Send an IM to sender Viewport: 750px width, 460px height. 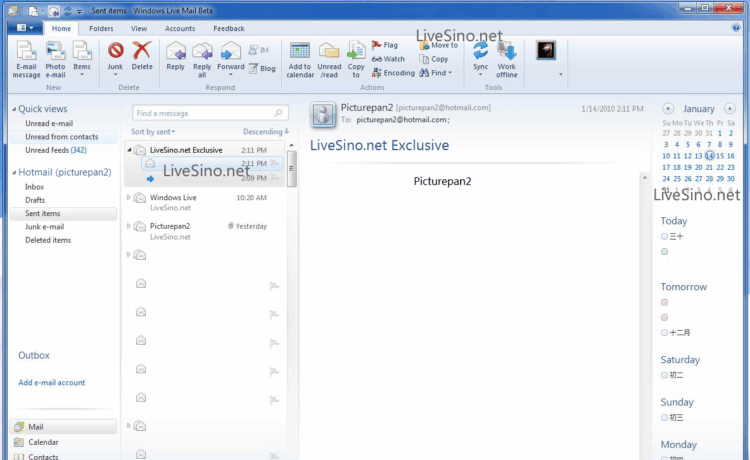click(259, 50)
